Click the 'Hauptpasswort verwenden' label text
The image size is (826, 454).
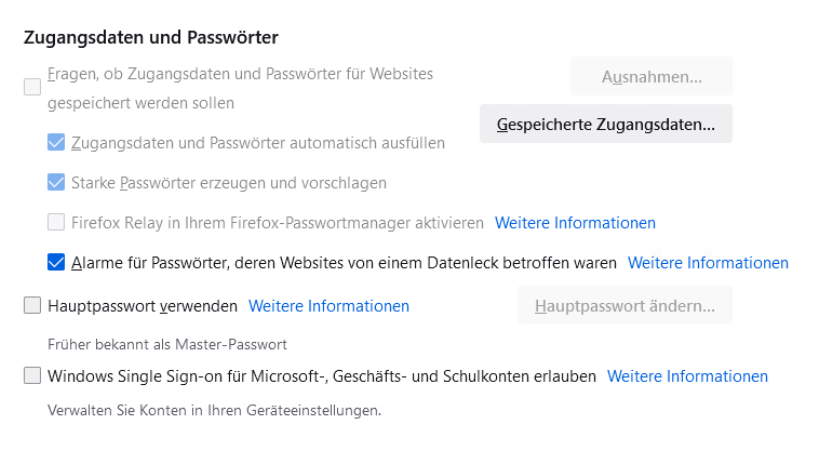point(142,306)
